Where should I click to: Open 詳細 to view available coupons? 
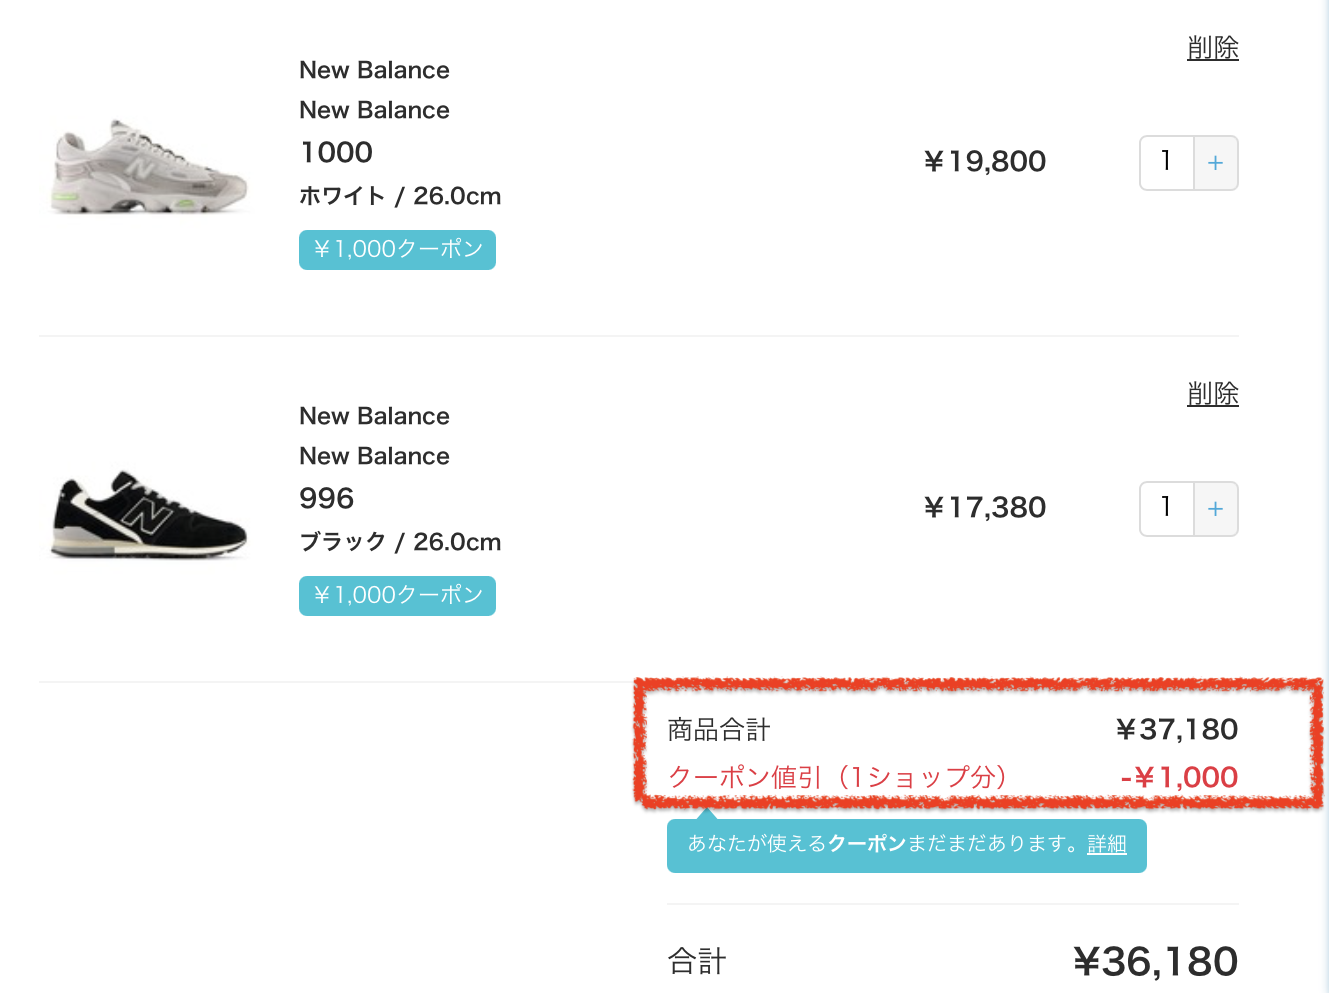1106,845
